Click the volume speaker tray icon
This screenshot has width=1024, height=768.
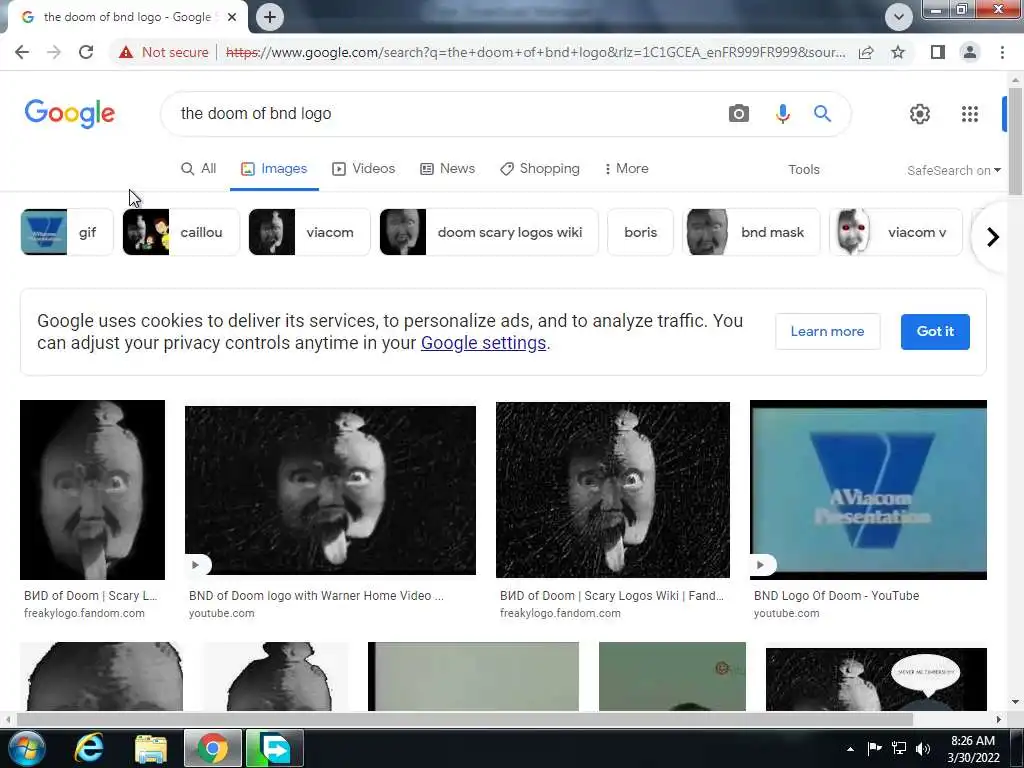click(x=923, y=748)
